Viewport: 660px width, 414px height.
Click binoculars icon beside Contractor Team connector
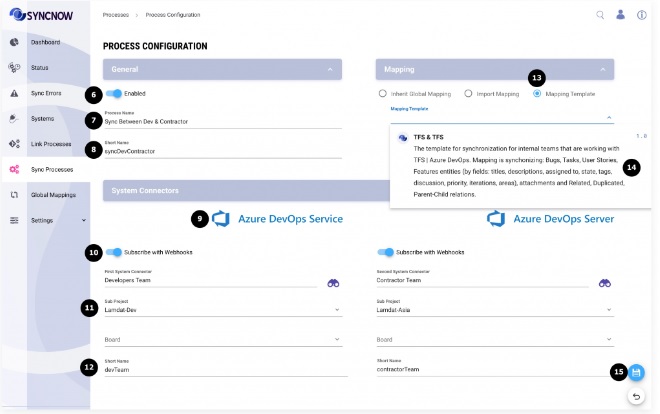coord(605,283)
